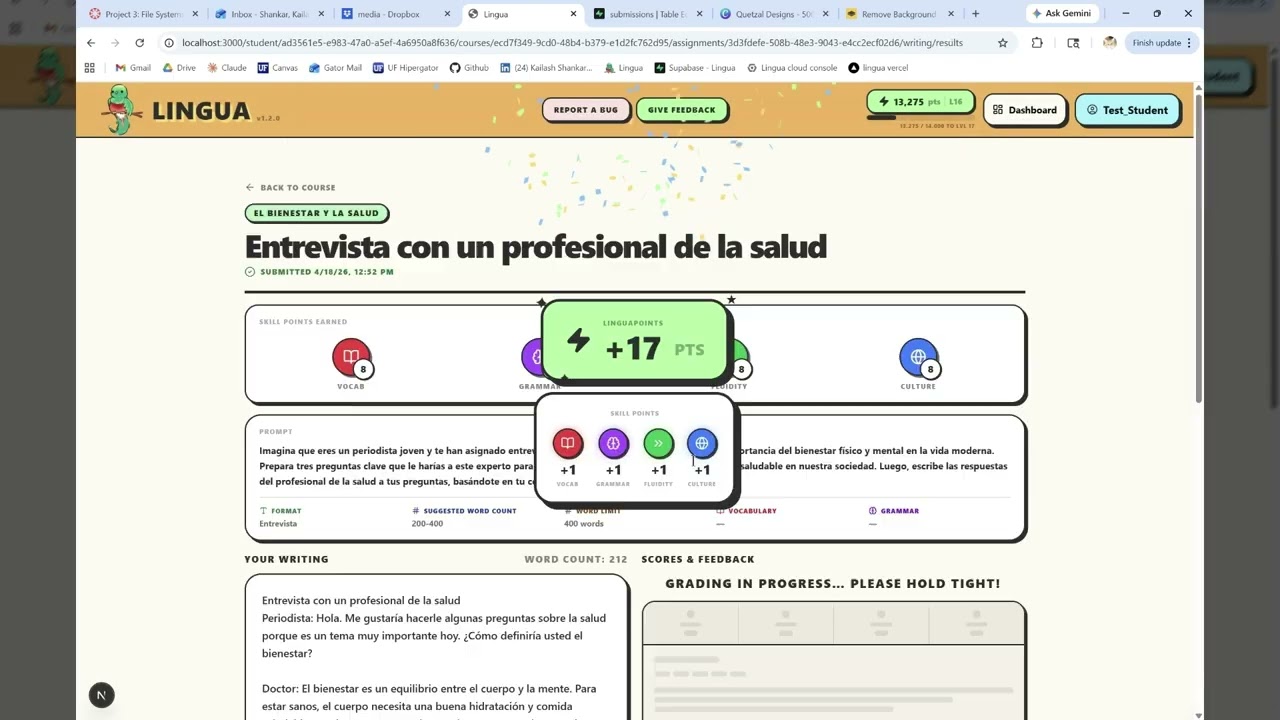Click the +17 PTS Linguapoints card

tap(635, 342)
